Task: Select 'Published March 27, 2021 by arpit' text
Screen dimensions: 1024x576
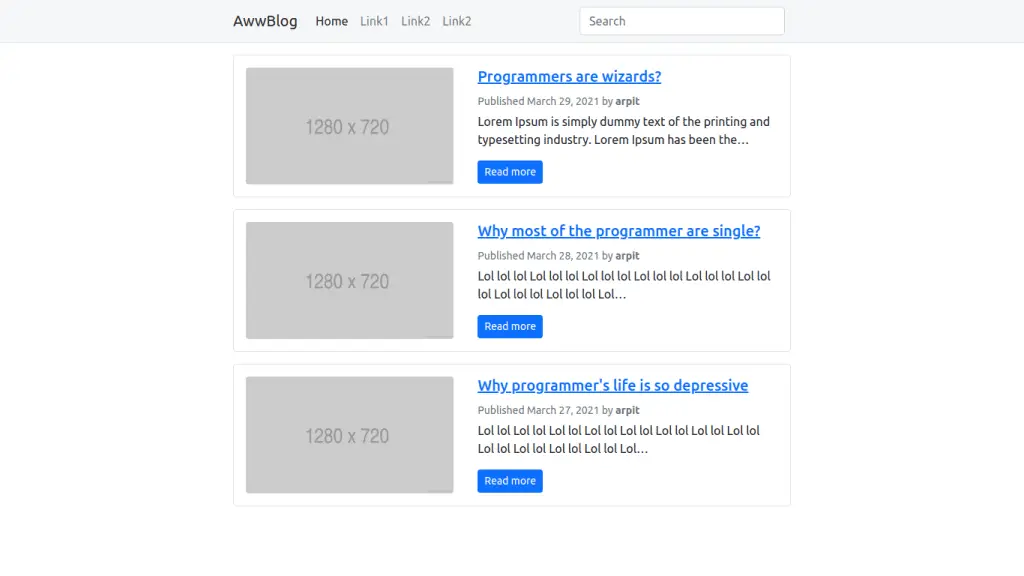Action: coord(558,410)
